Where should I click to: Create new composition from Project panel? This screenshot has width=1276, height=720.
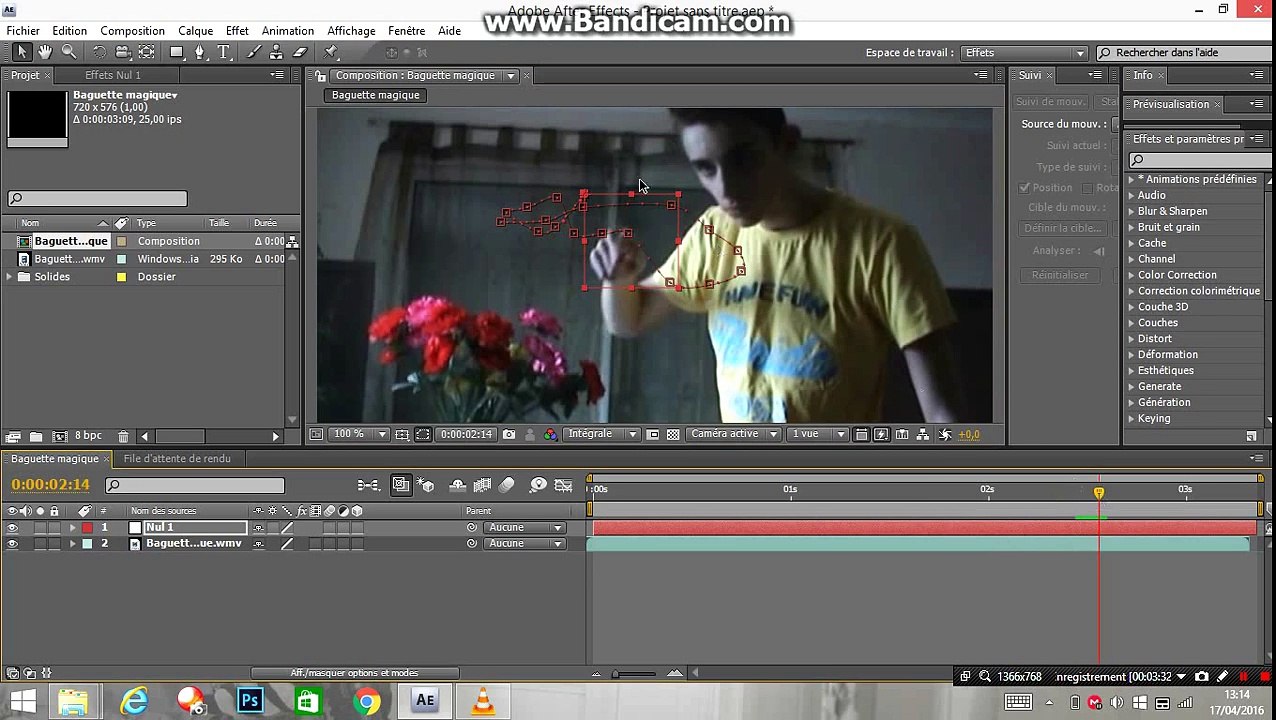click(x=59, y=436)
